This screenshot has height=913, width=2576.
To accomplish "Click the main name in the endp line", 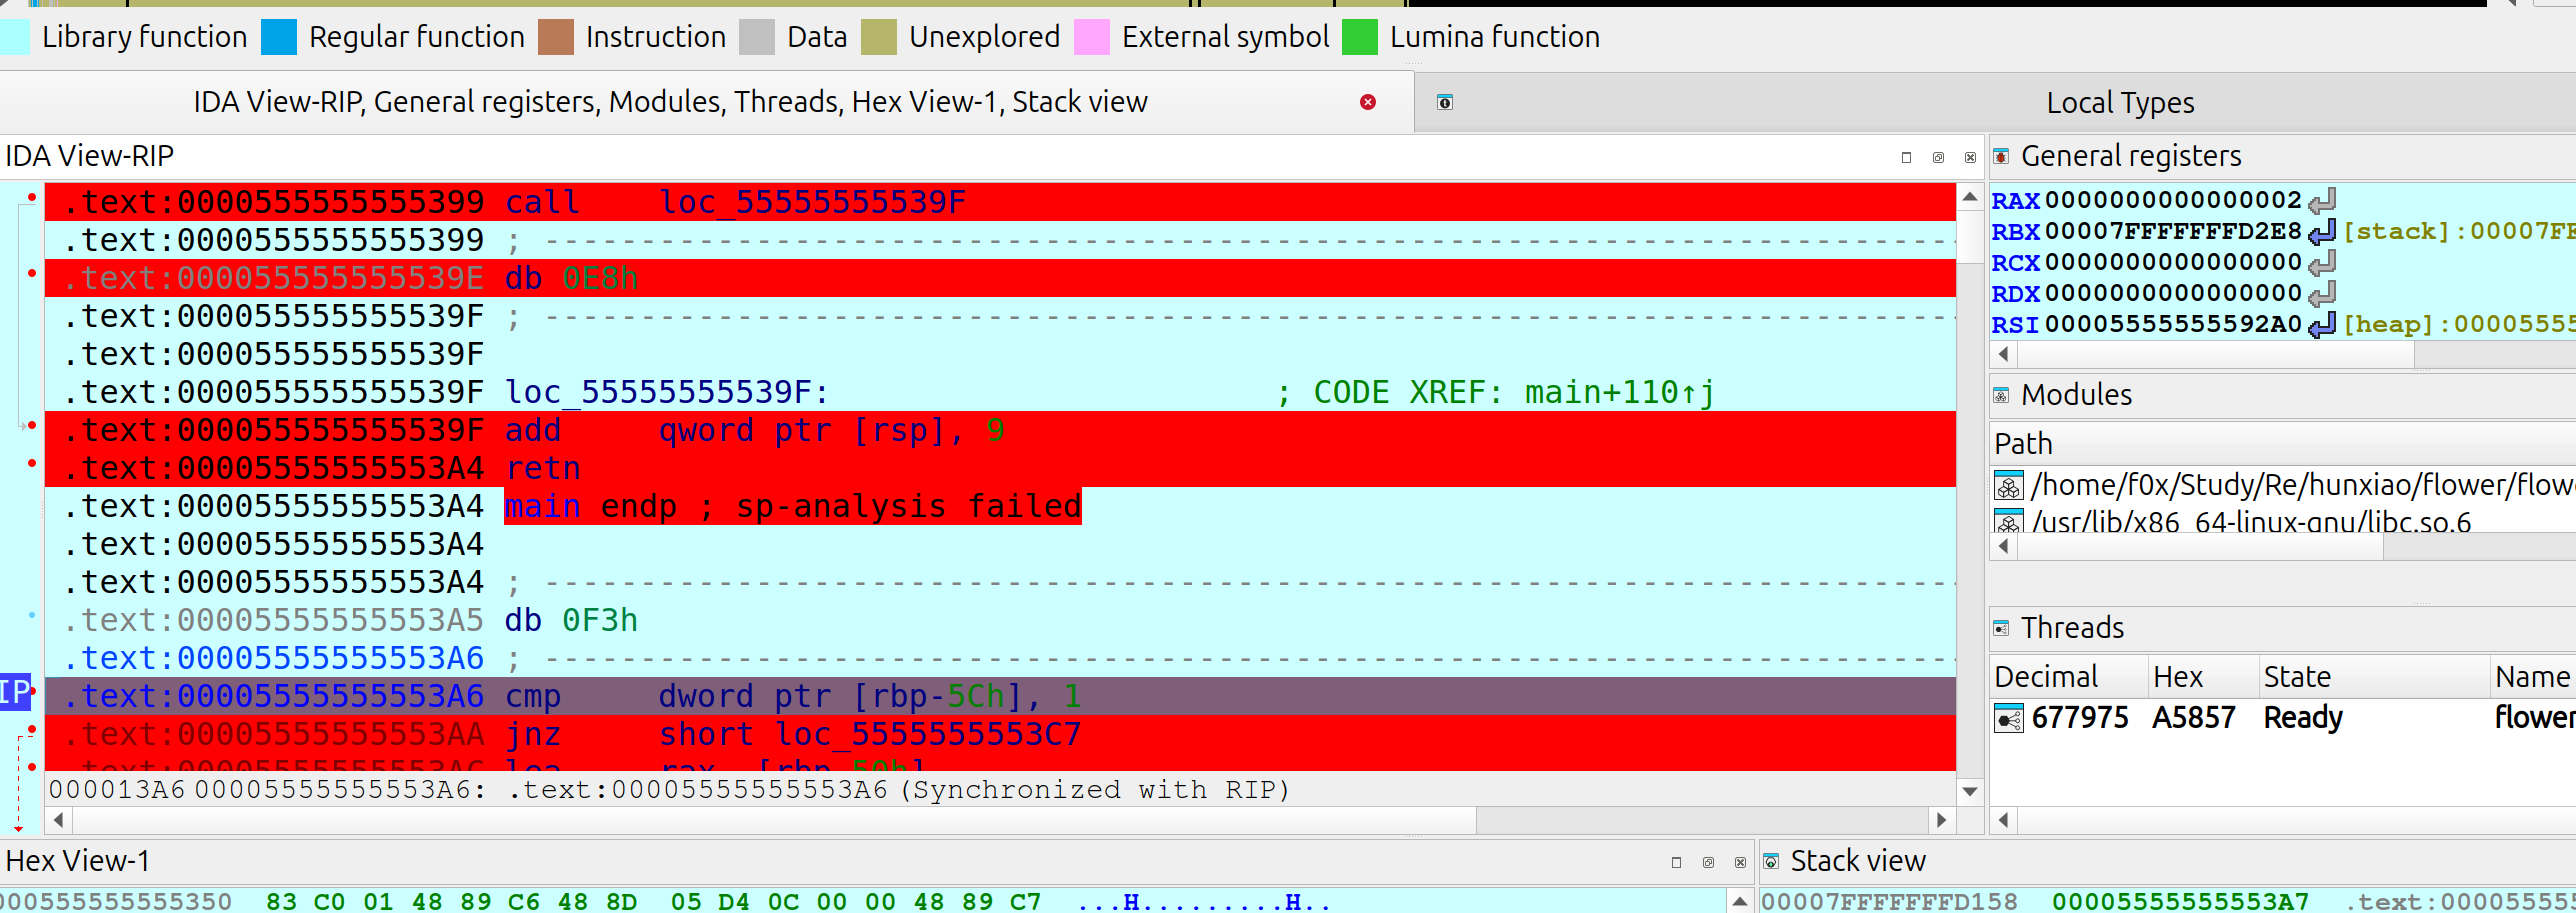I will click(542, 506).
